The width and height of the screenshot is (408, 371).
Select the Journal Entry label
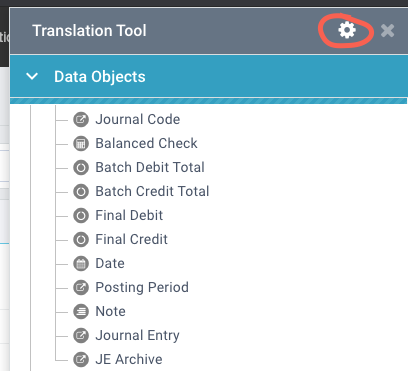pos(137,336)
